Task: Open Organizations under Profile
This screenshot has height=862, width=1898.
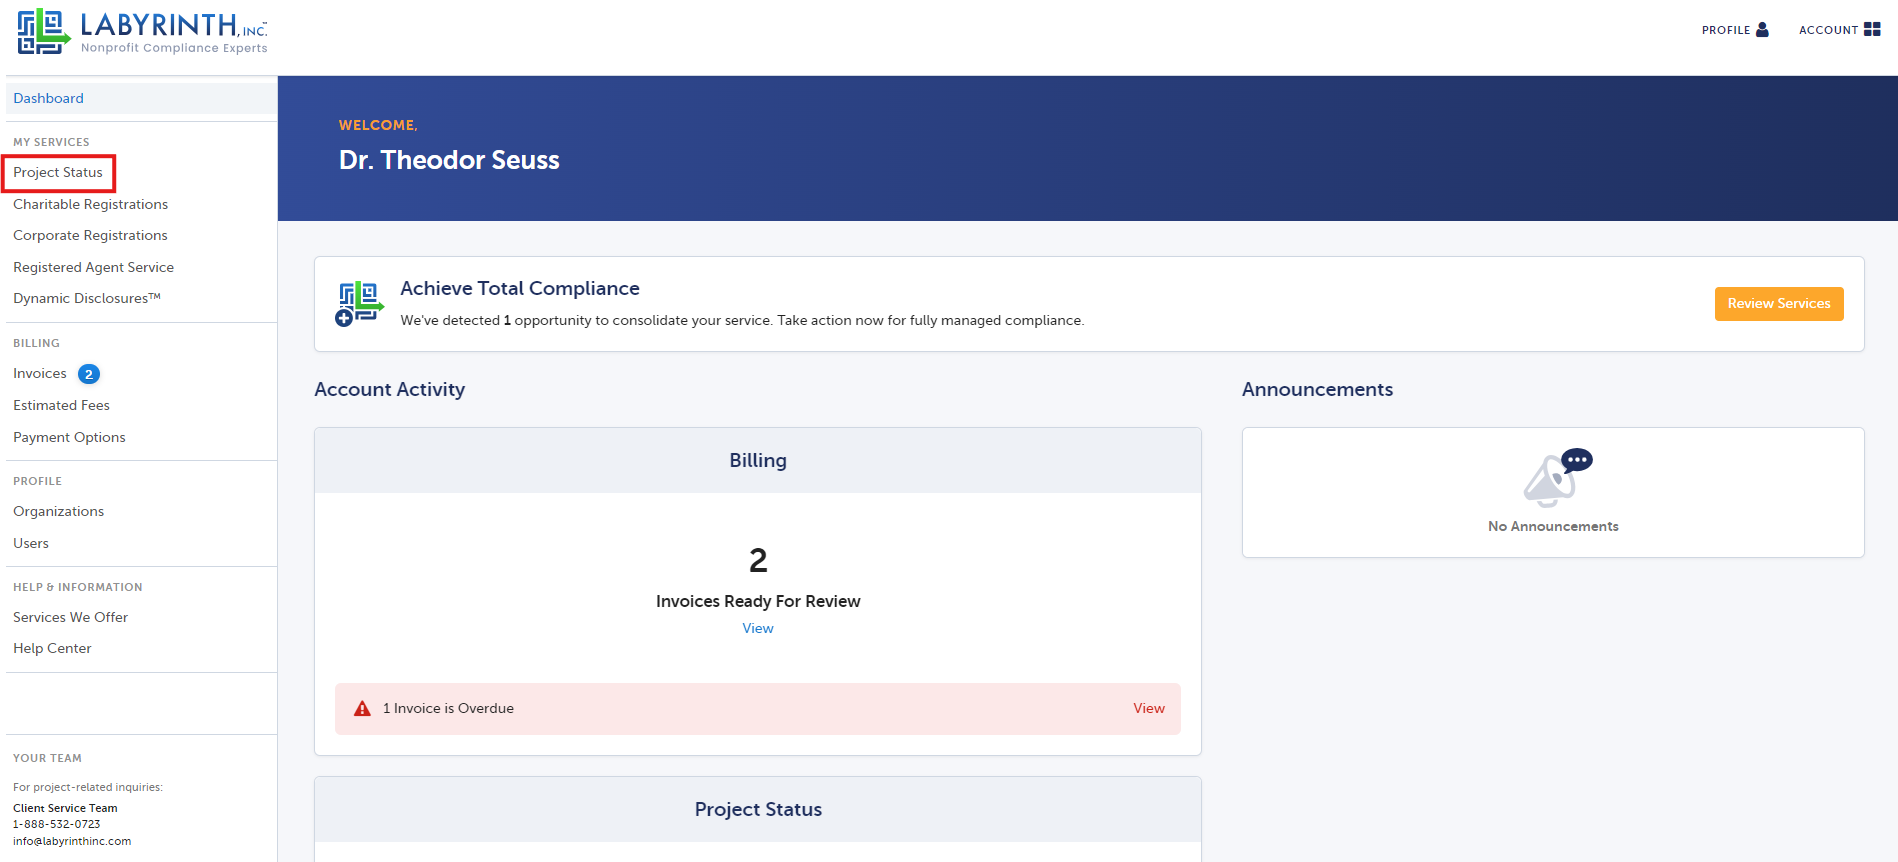Action: (58, 511)
